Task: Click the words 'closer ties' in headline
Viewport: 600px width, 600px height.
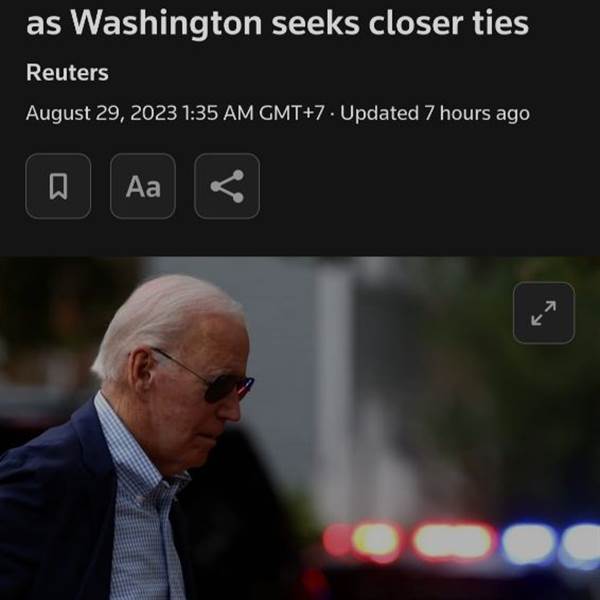Action: click(x=448, y=23)
